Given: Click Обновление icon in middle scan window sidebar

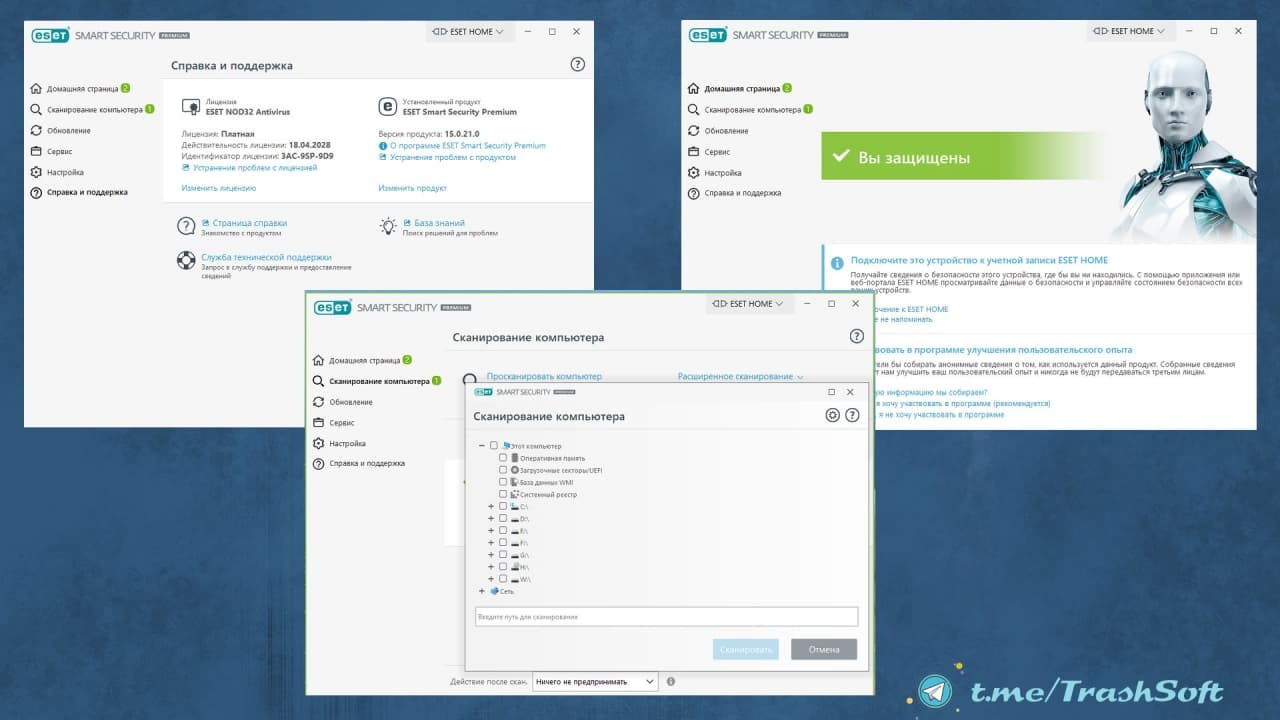Looking at the screenshot, I should [318, 402].
